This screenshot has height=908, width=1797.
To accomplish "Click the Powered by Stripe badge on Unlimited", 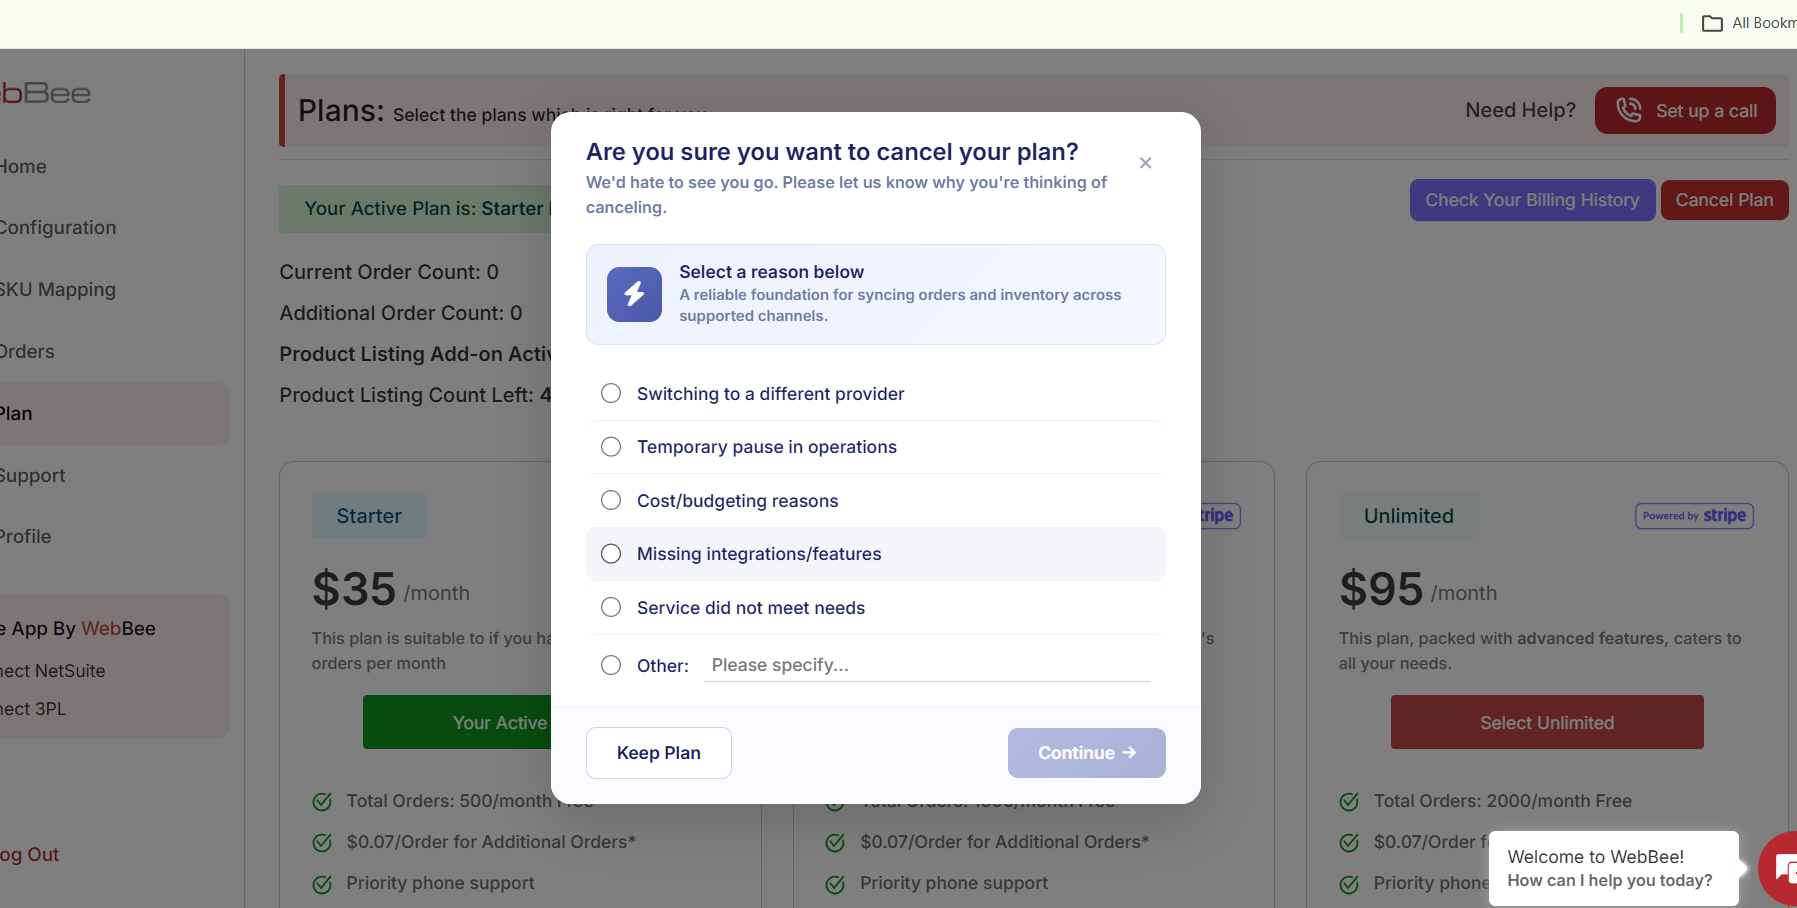I will pyautogui.click(x=1694, y=516).
